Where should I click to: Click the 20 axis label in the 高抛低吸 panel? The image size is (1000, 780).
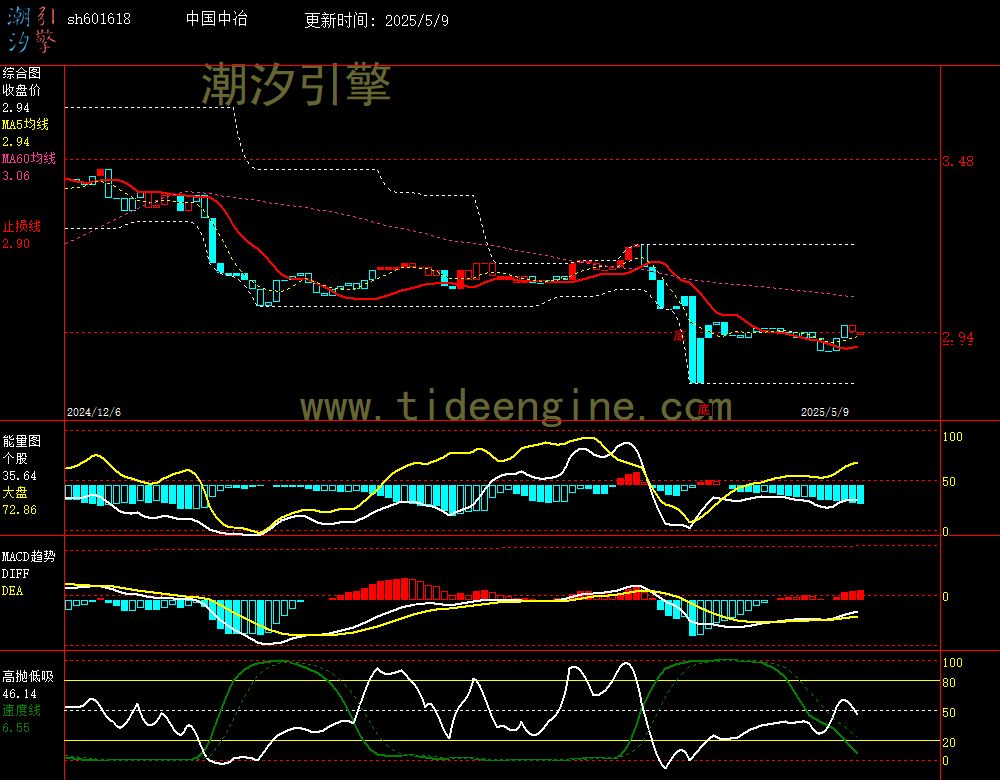point(949,742)
